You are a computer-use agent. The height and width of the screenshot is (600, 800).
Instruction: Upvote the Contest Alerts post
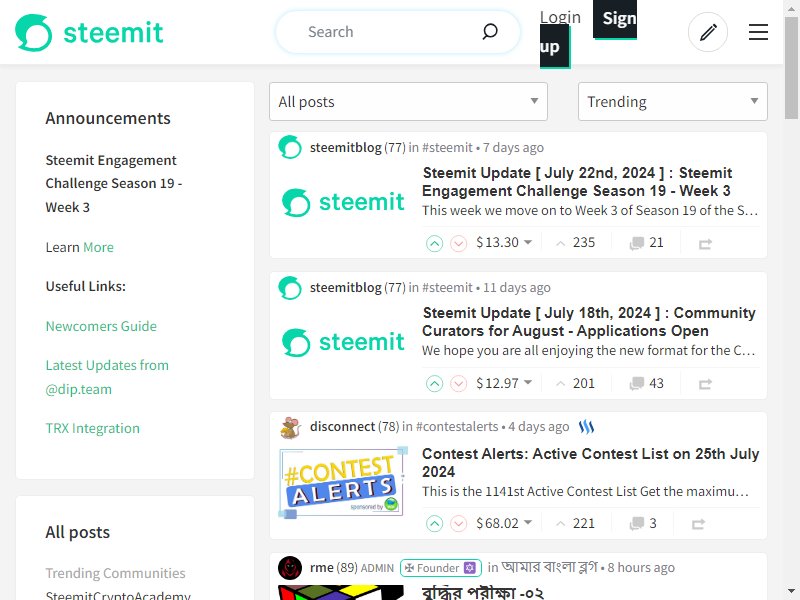pos(434,523)
